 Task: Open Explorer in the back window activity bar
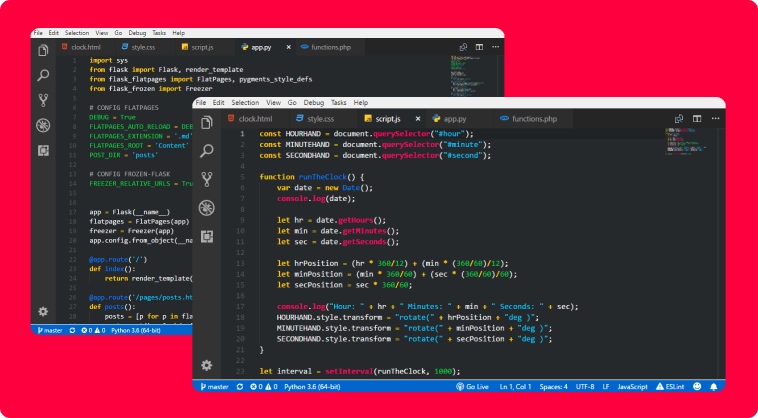coord(43,50)
